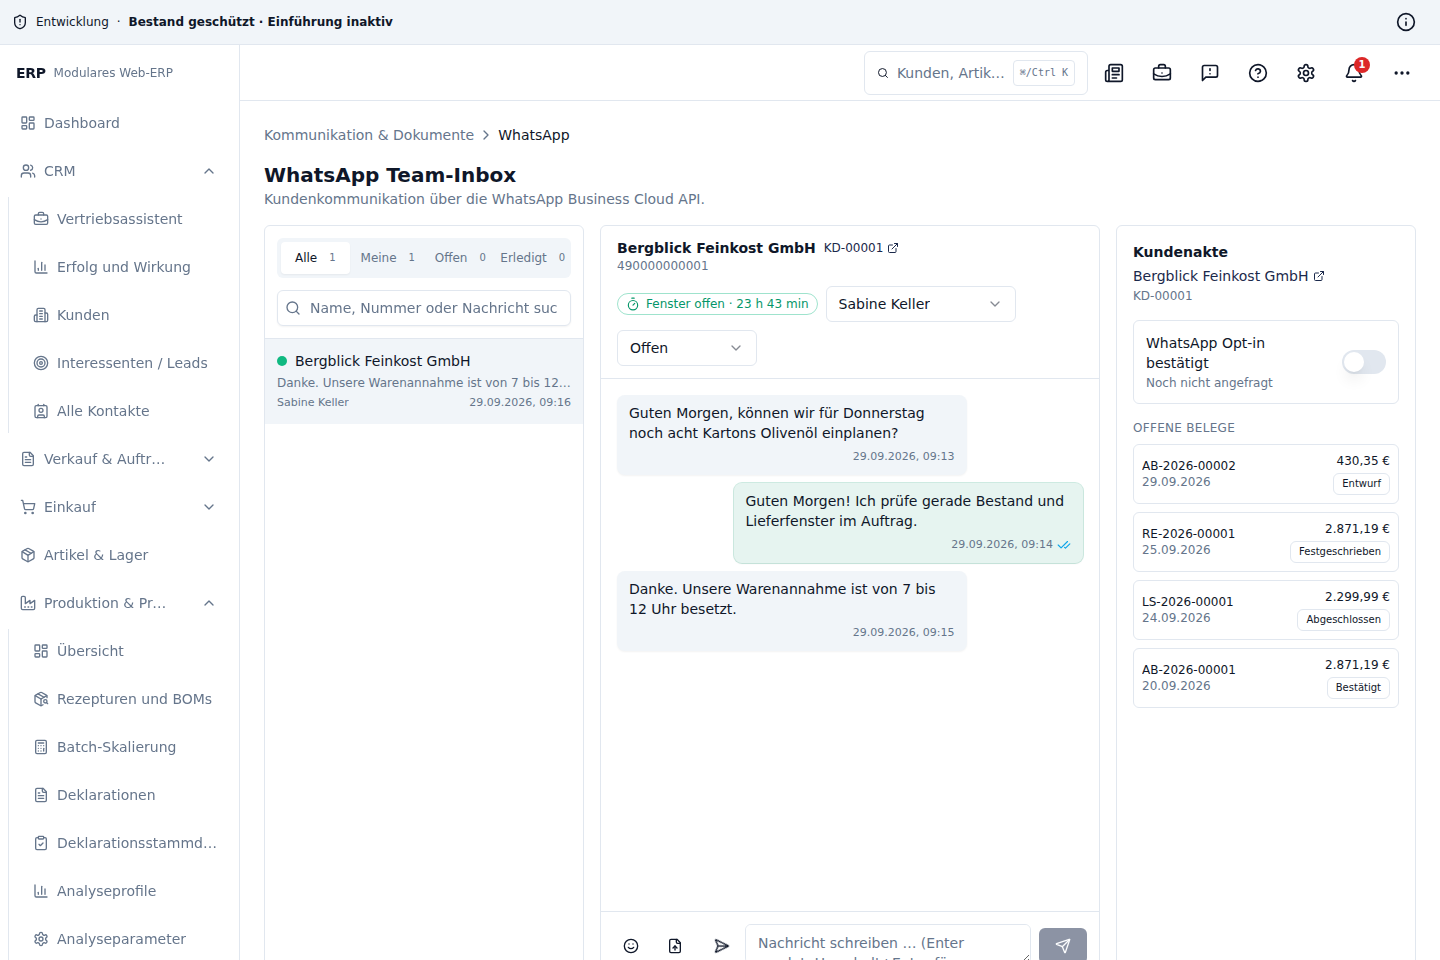Click the Vertriebsassistent sidebar icon
The width and height of the screenshot is (1440, 960).
pyautogui.click(x=41, y=219)
